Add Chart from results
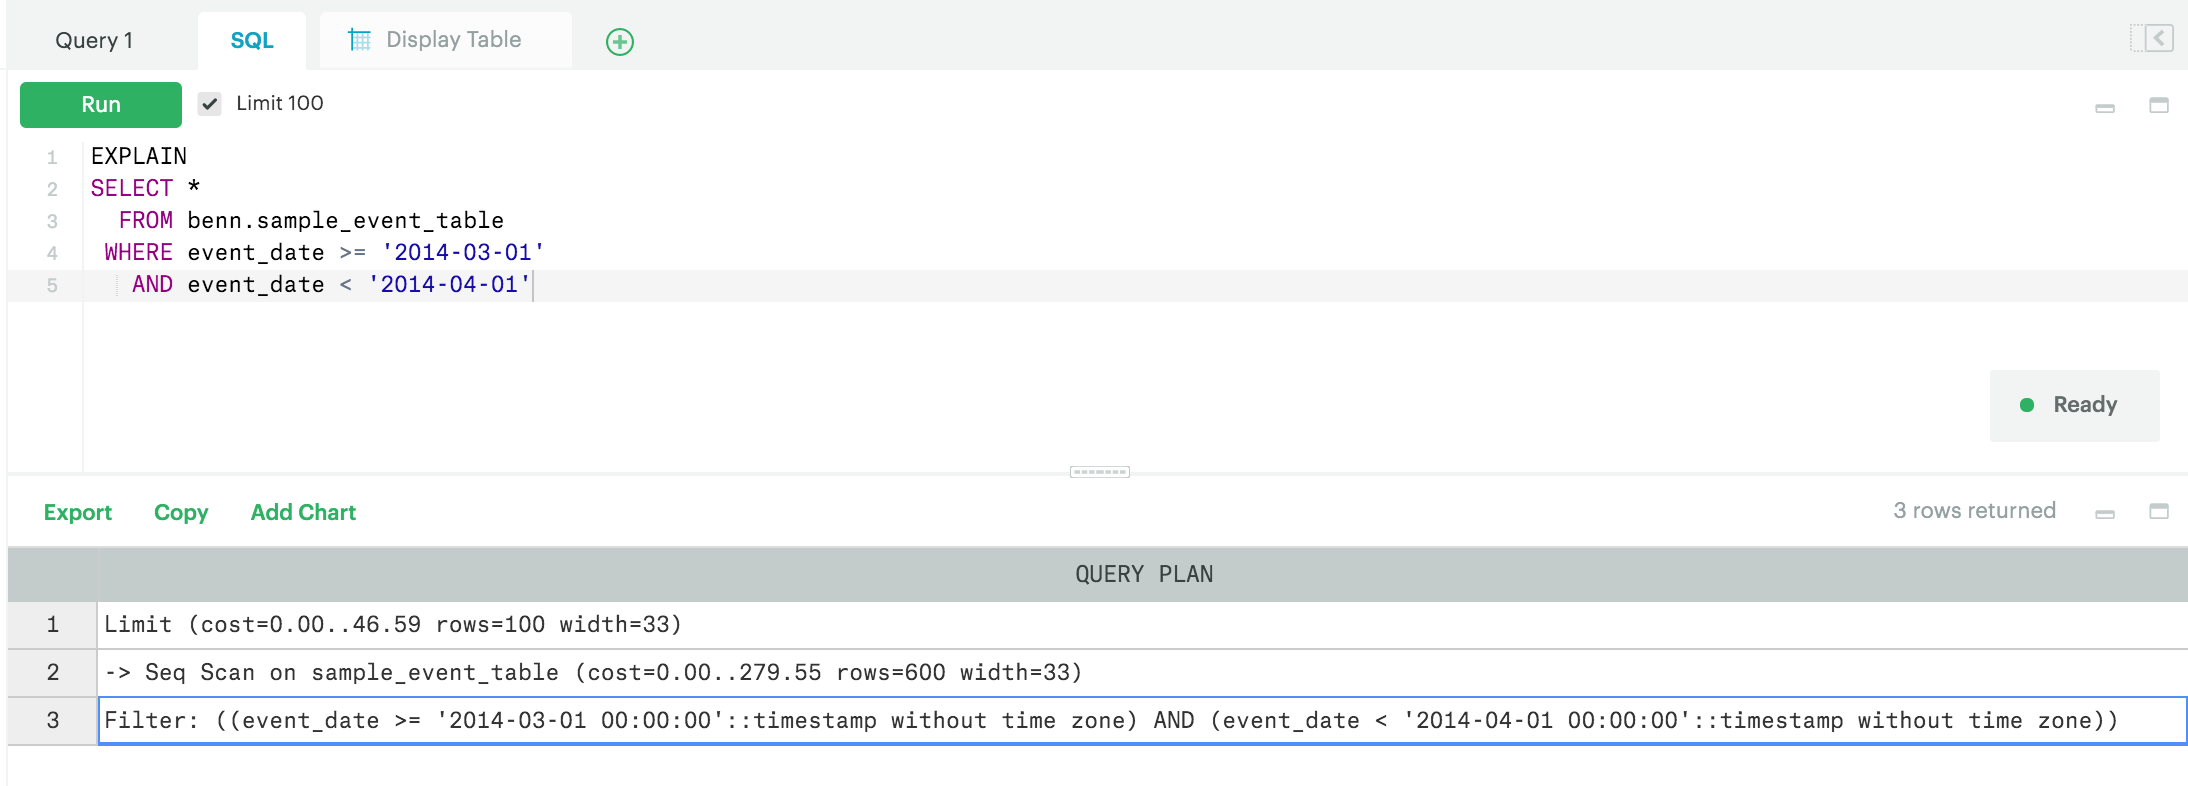This screenshot has height=786, width=2188. coord(303,512)
